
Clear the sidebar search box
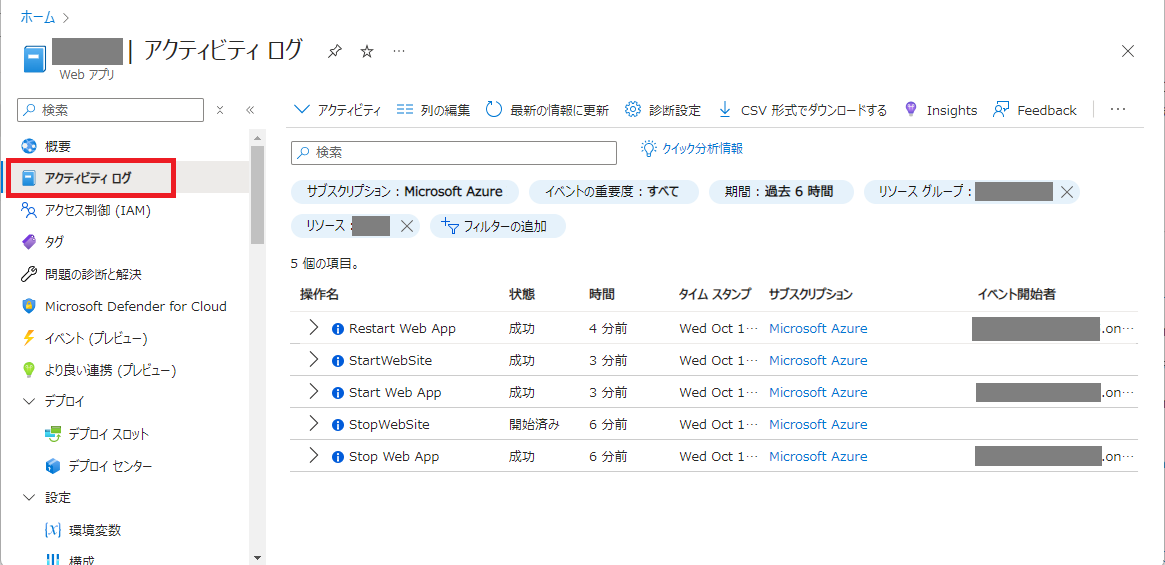point(220,110)
